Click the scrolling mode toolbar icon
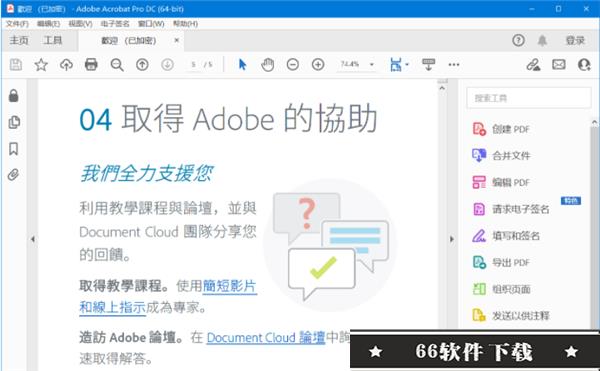600x371 pixels. [428, 64]
